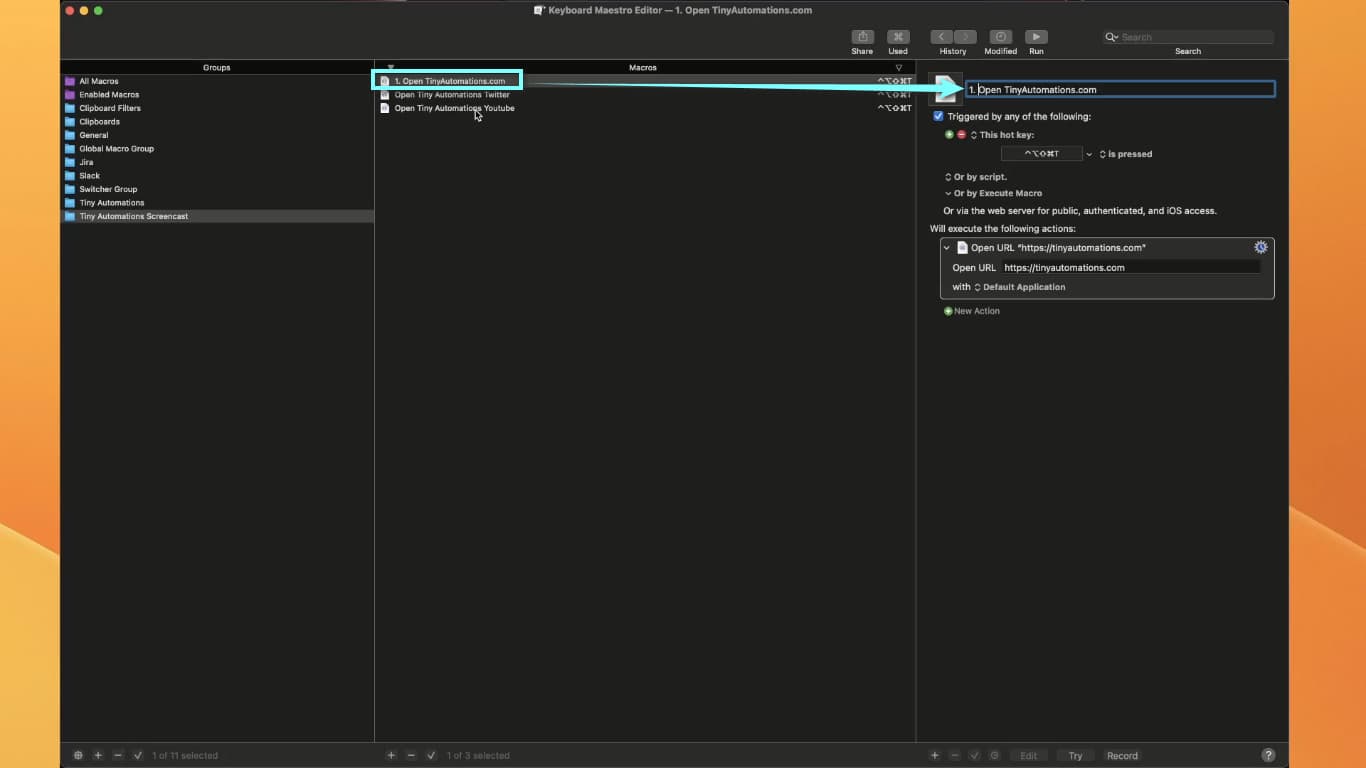Add an action using bottom plus button
Screen dimensions: 1366x768
[x=935, y=755]
